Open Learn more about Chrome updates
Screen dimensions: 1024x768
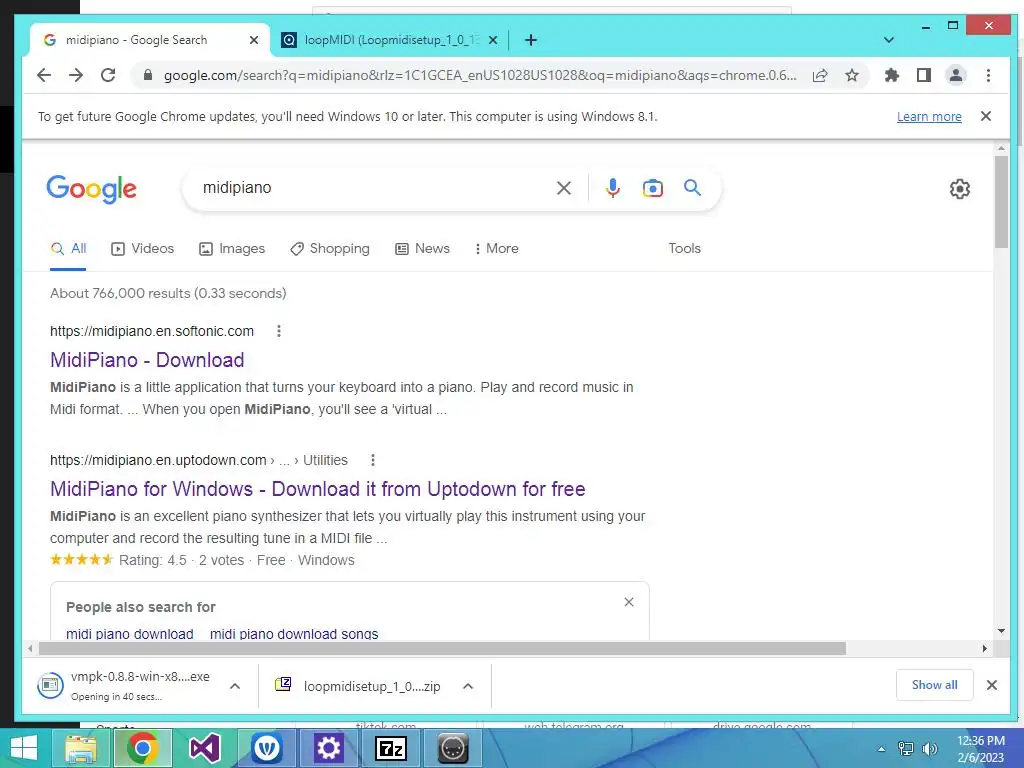tap(929, 116)
